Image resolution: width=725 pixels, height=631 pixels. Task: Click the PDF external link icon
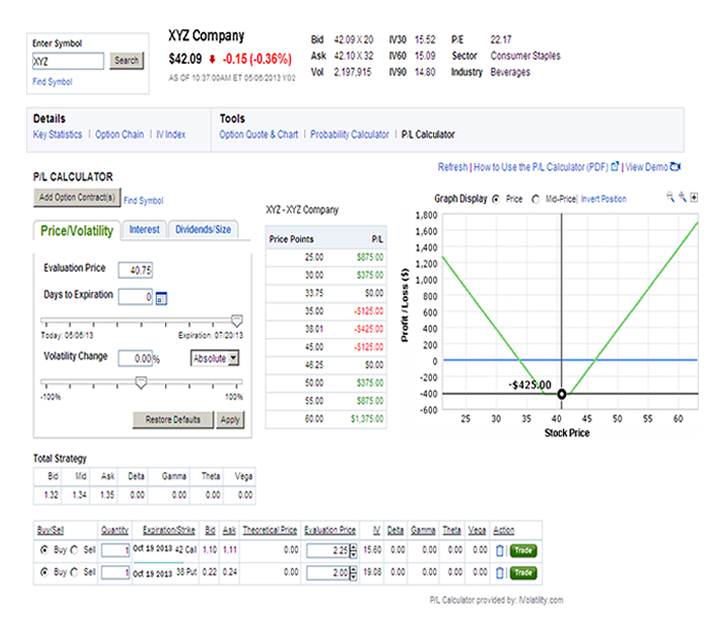pyautogui.click(x=615, y=167)
